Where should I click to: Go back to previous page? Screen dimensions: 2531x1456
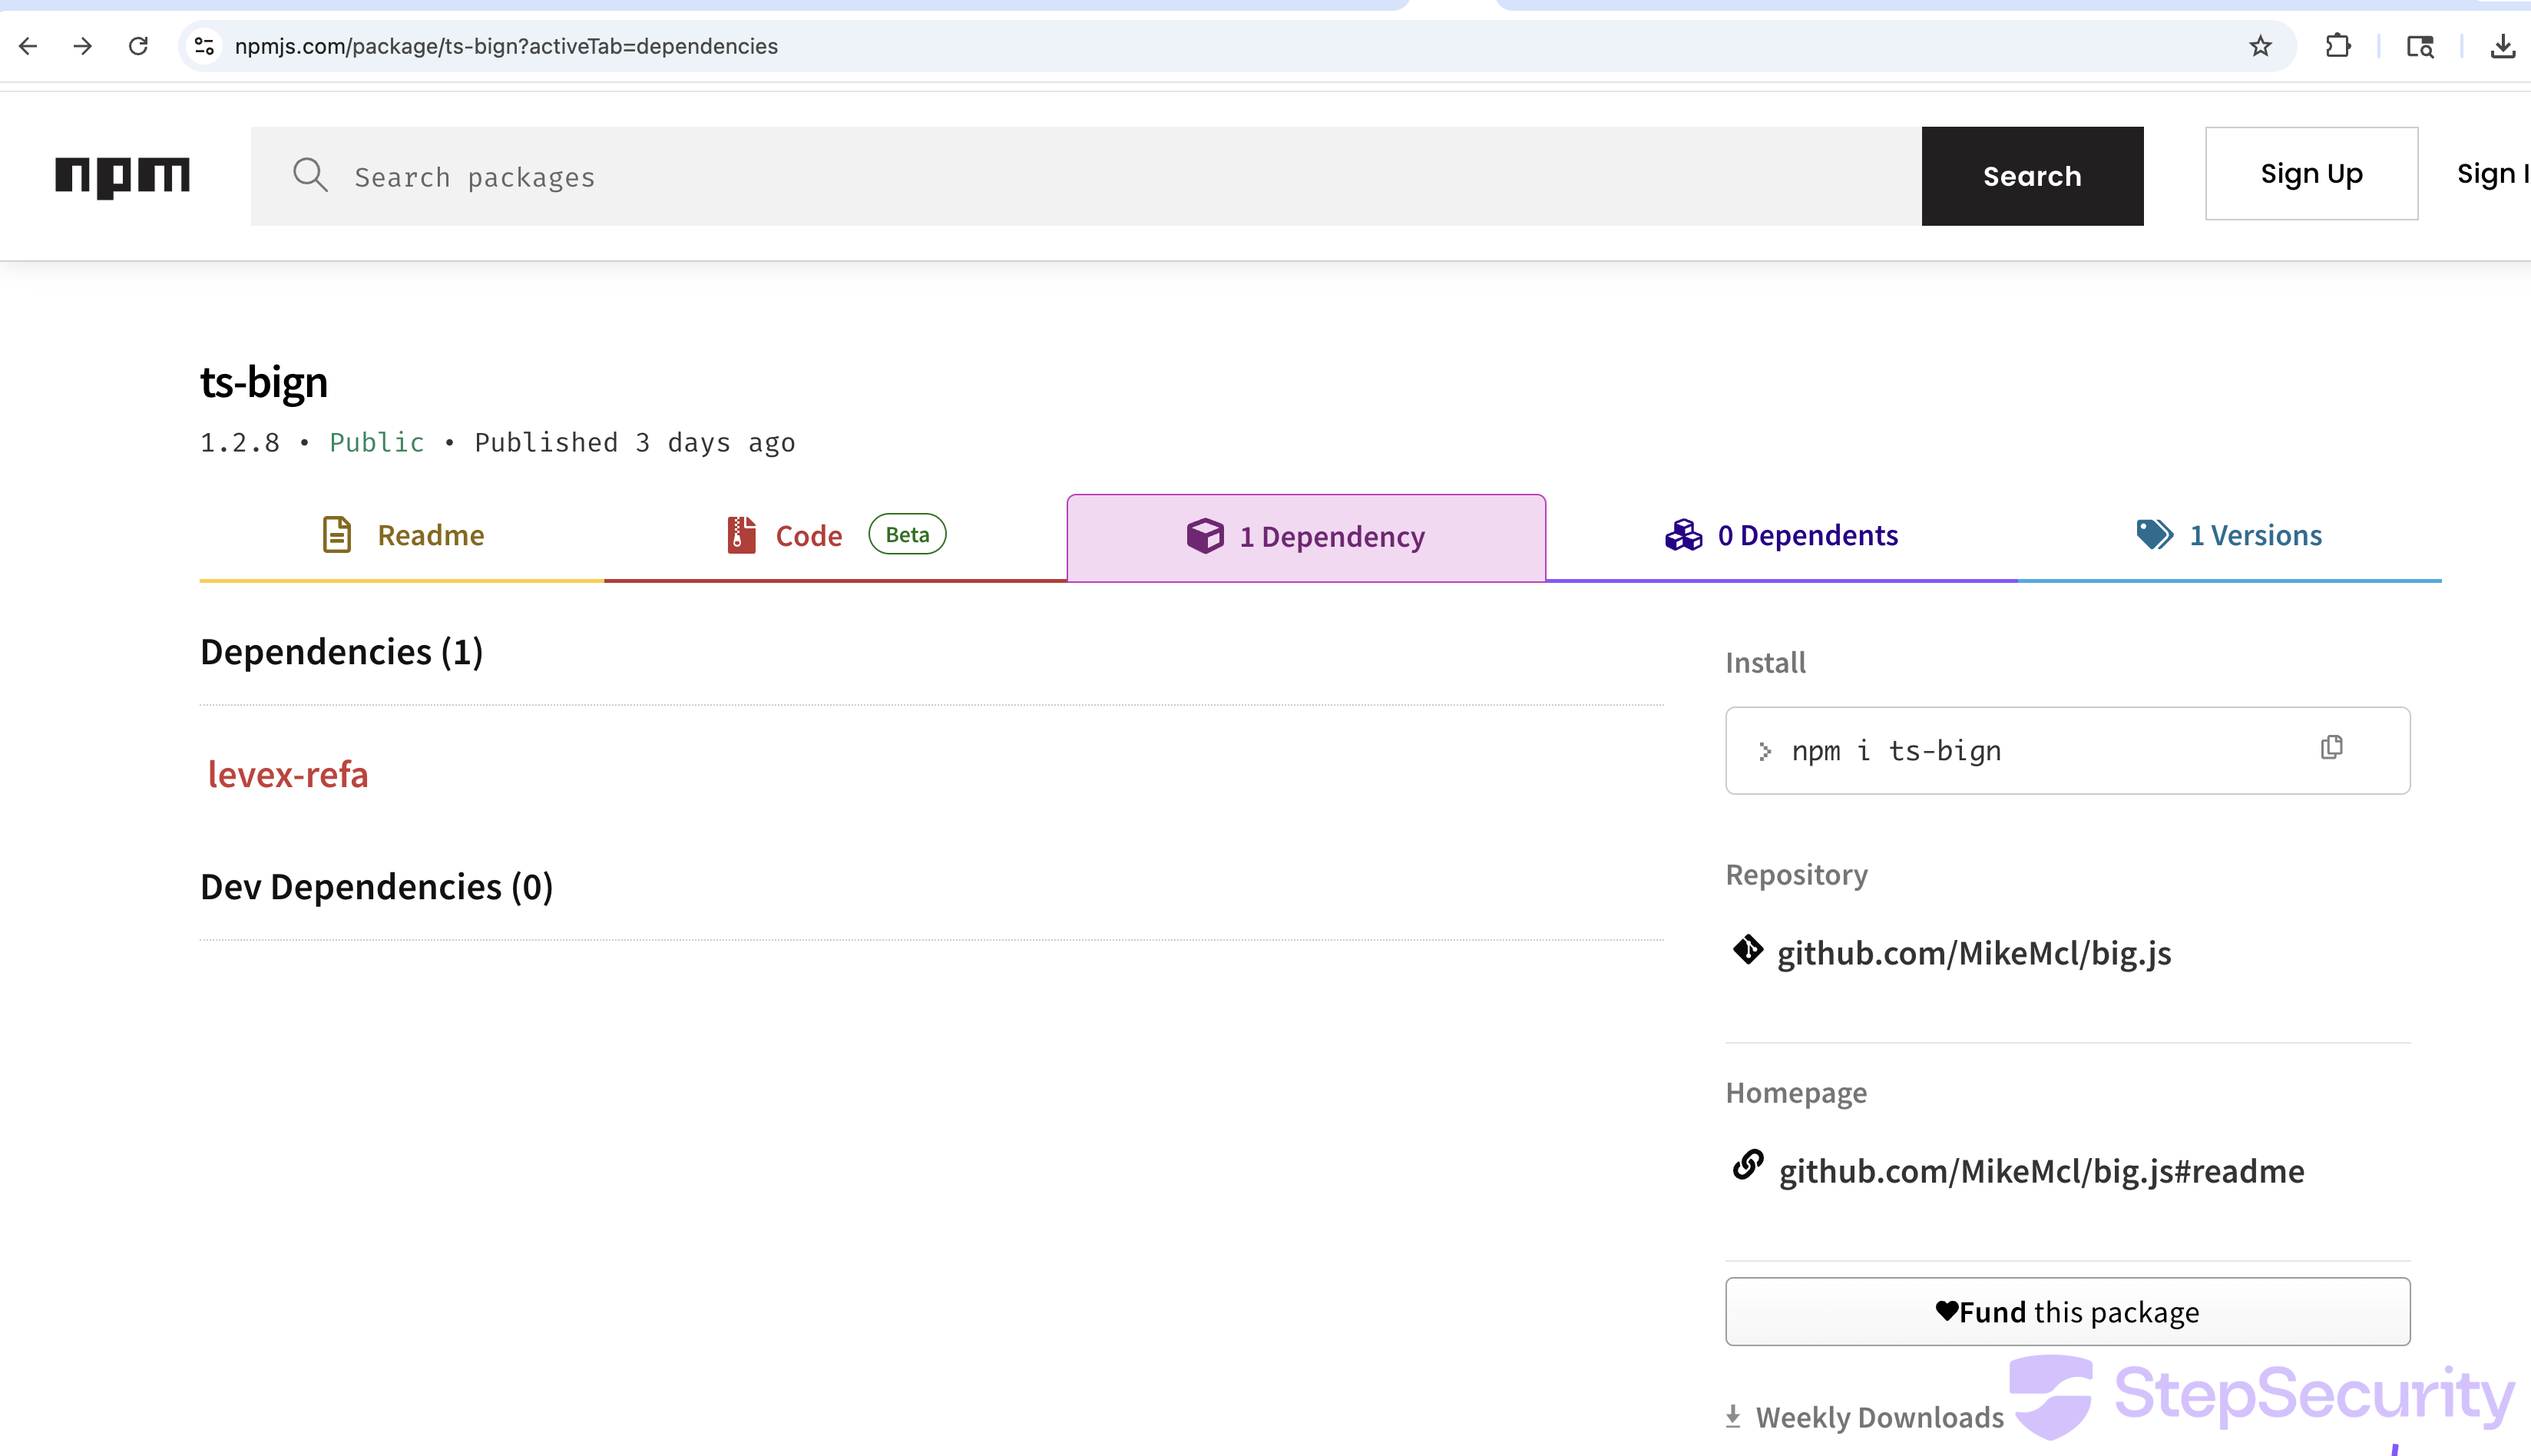[x=28, y=46]
